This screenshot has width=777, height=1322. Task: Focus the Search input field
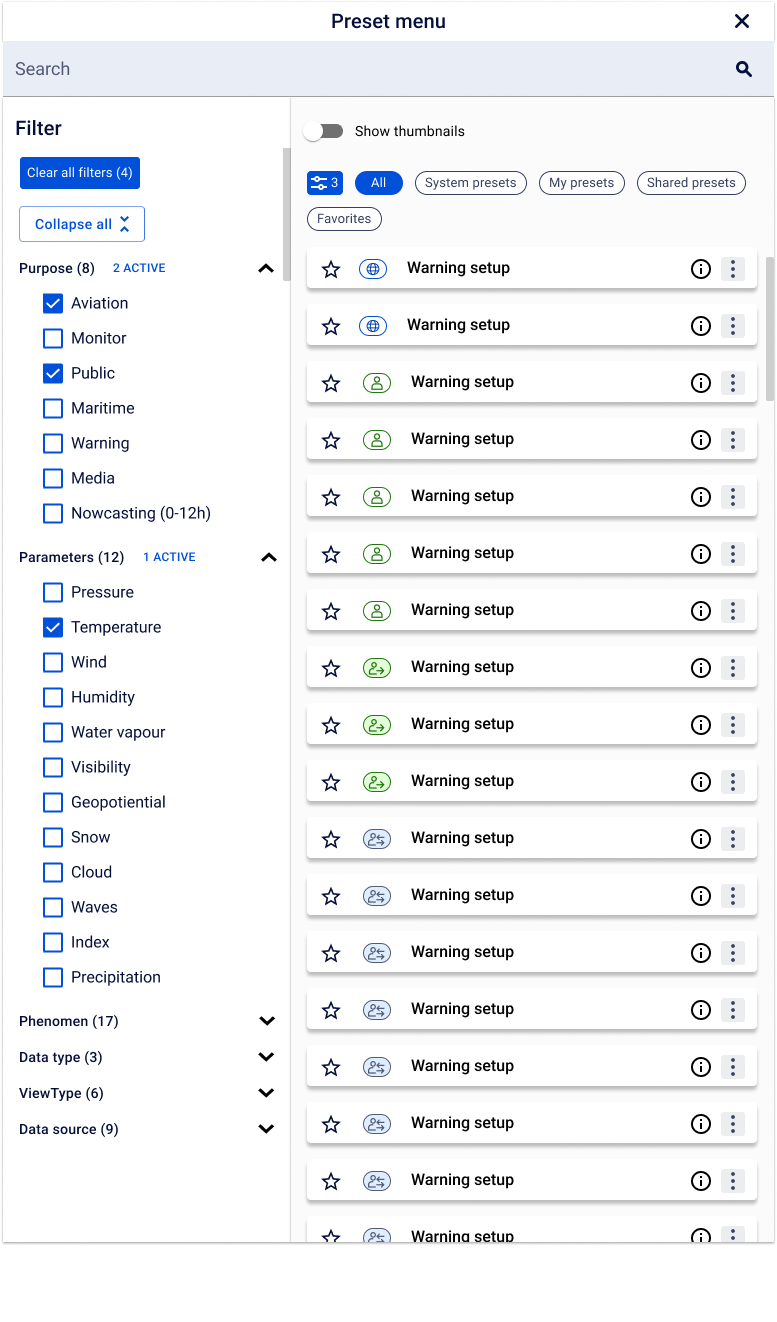[370, 69]
